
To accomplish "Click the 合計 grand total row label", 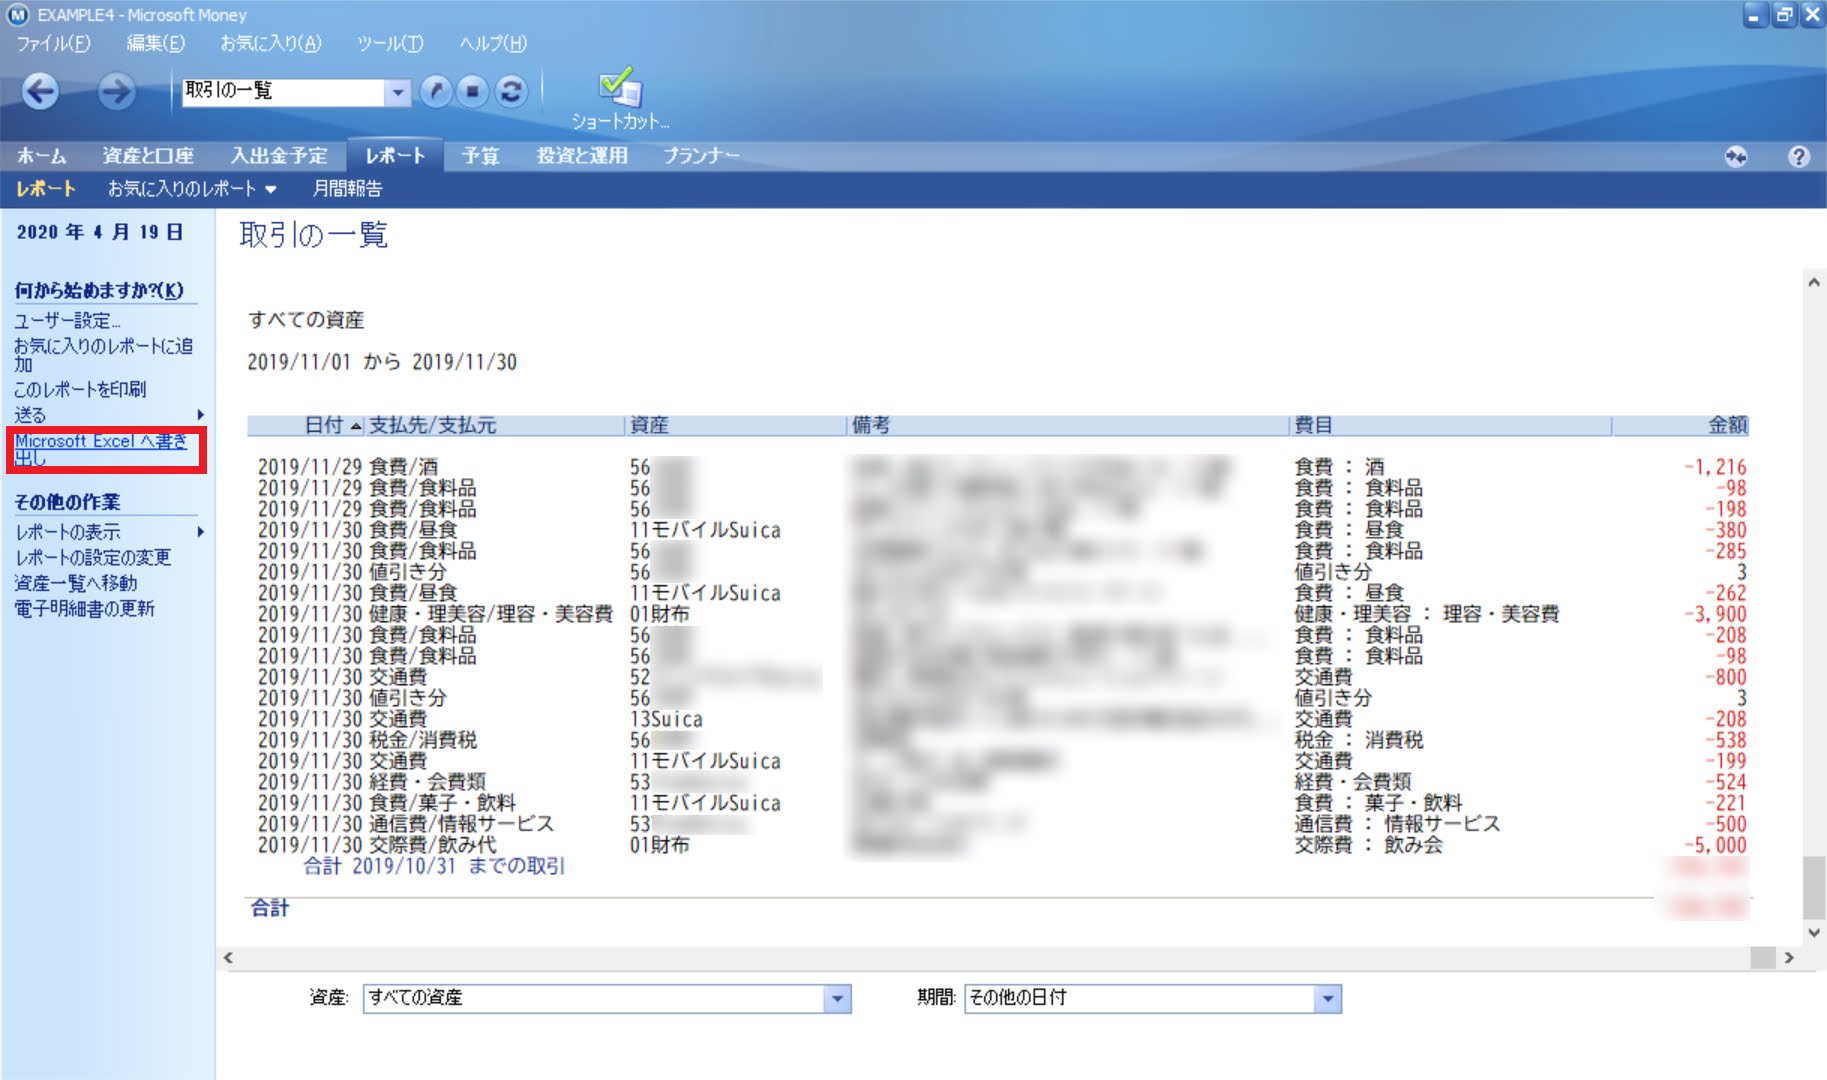I will (269, 908).
